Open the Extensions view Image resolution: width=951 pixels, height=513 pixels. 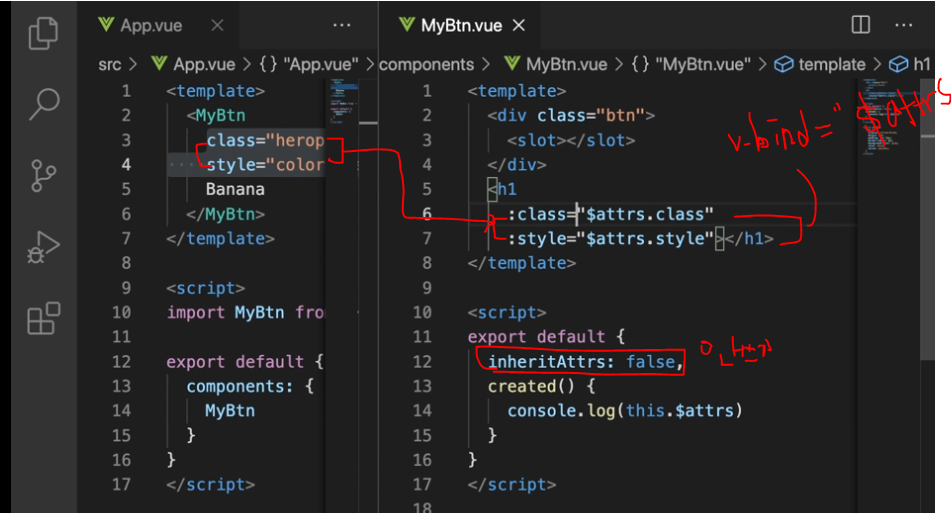(x=44, y=318)
